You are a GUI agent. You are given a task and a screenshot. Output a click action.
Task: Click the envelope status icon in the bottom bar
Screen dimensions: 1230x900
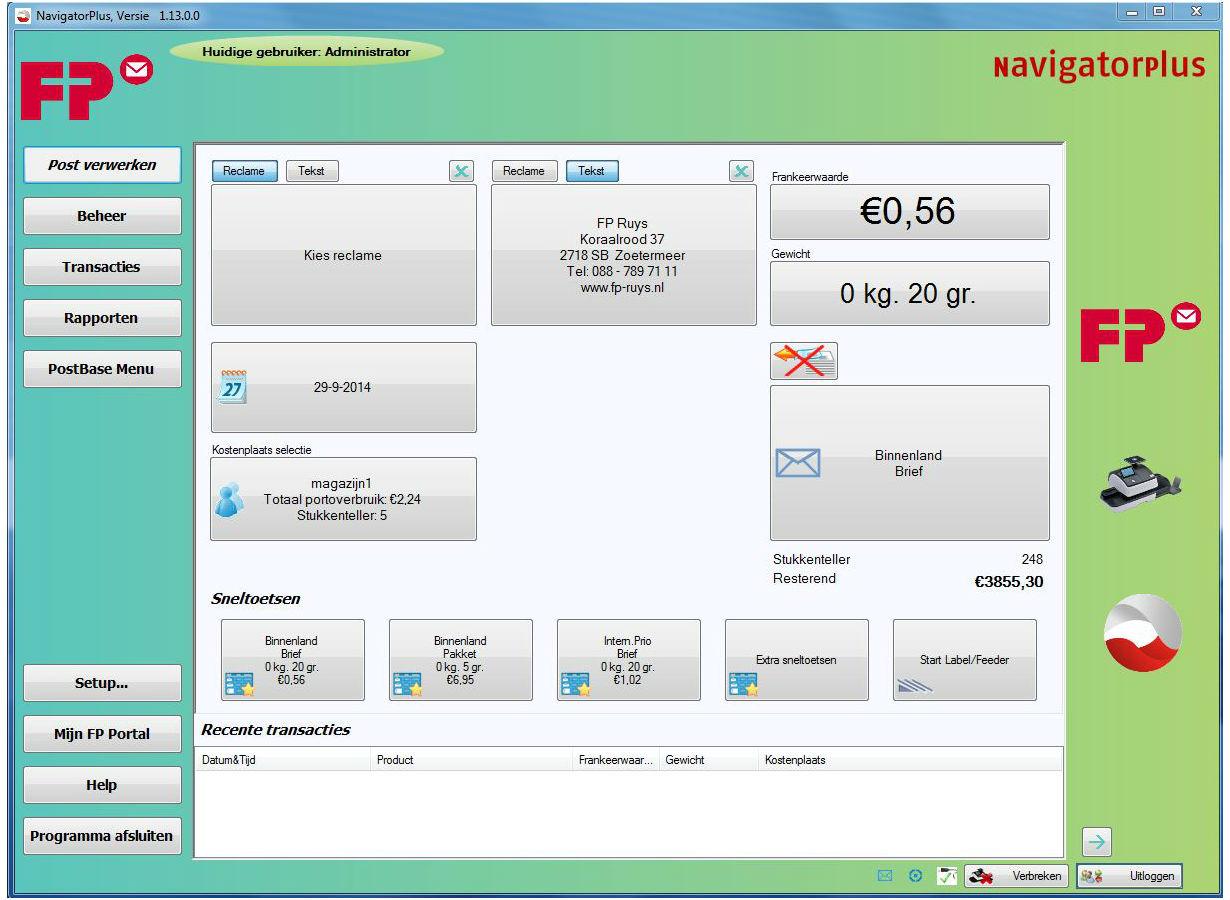(x=884, y=876)
